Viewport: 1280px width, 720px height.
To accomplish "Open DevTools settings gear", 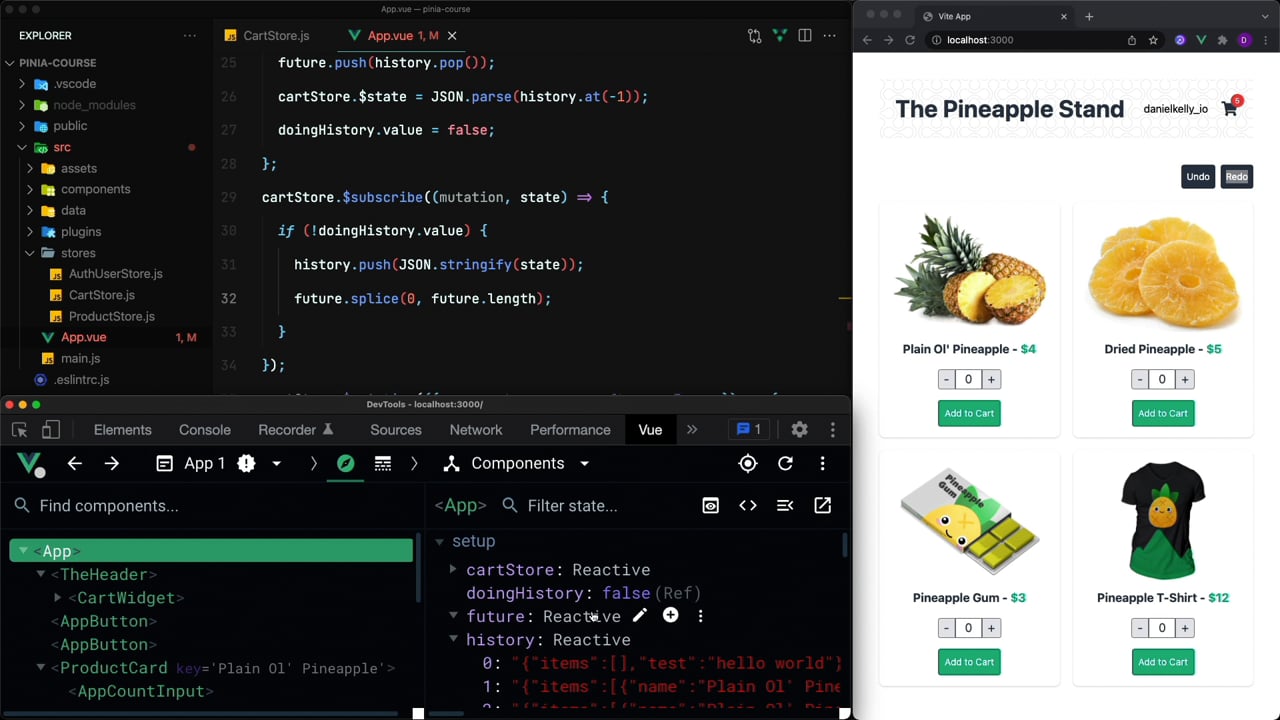I will [799, 430].
